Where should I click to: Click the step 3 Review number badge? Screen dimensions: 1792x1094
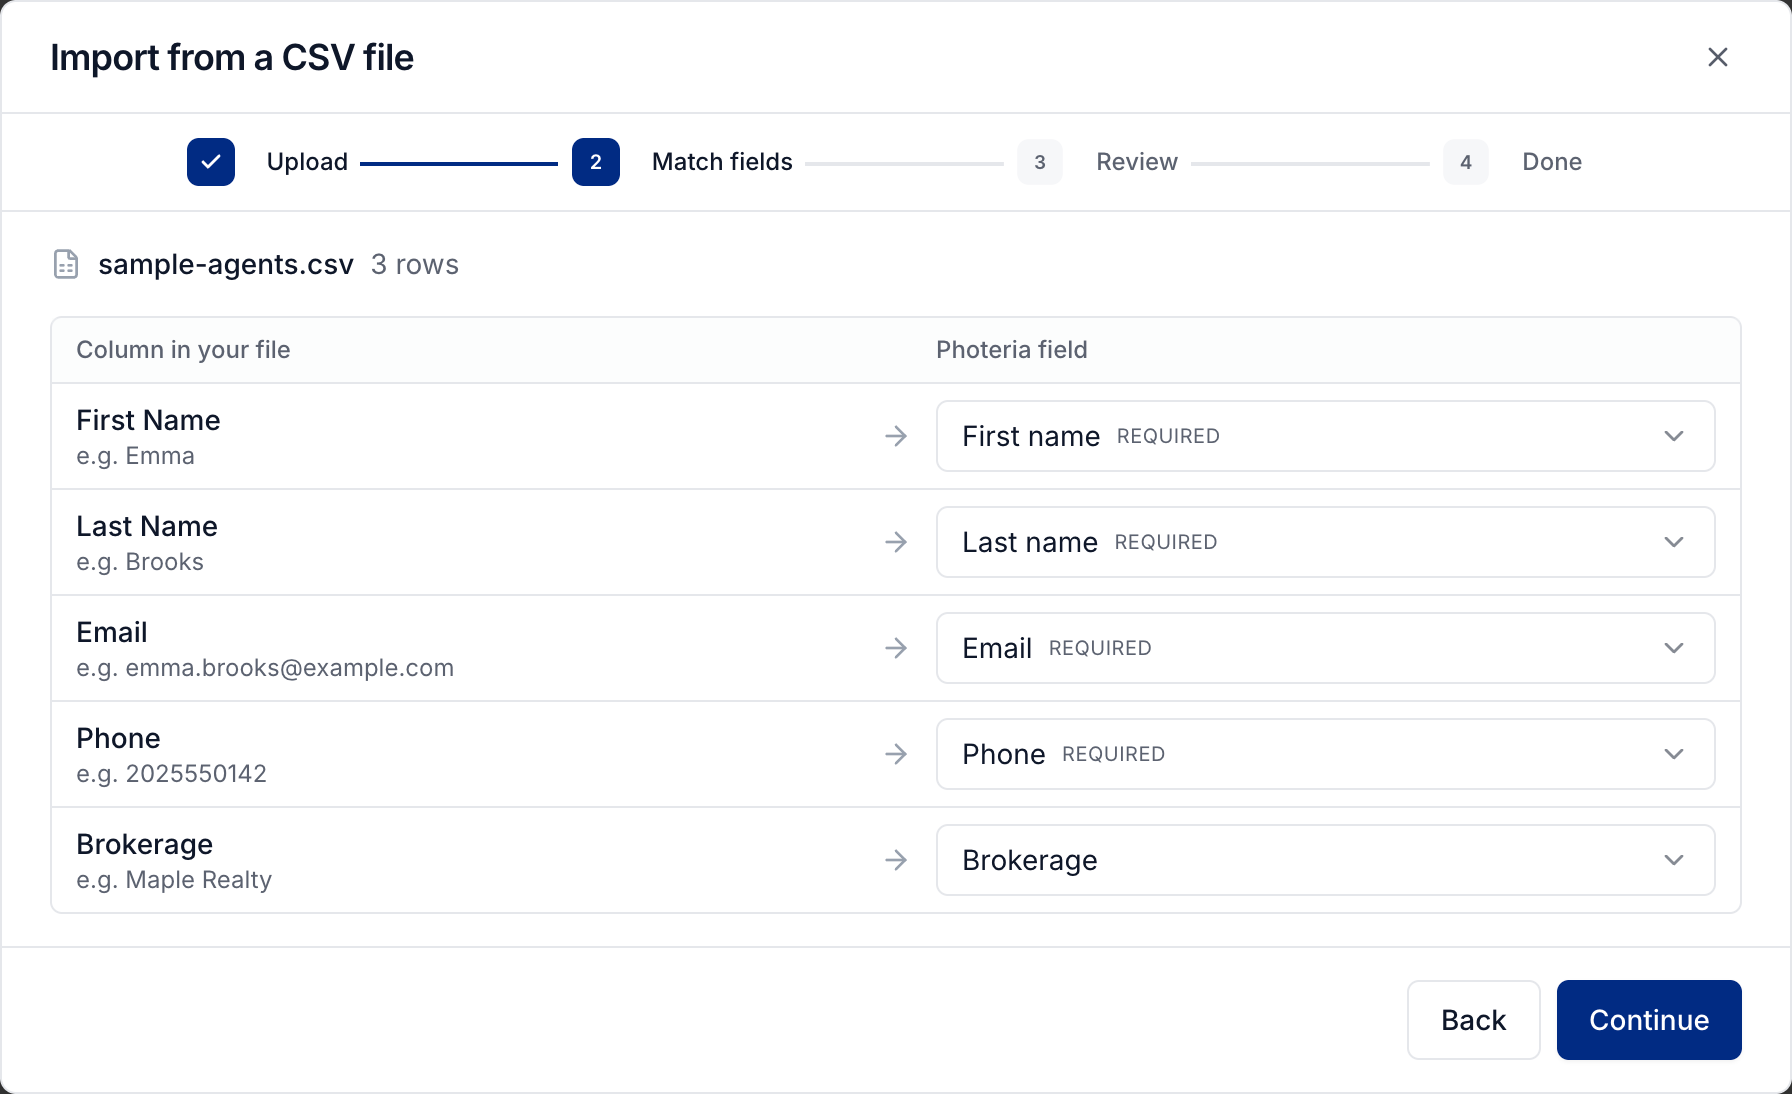(1040, 162)
